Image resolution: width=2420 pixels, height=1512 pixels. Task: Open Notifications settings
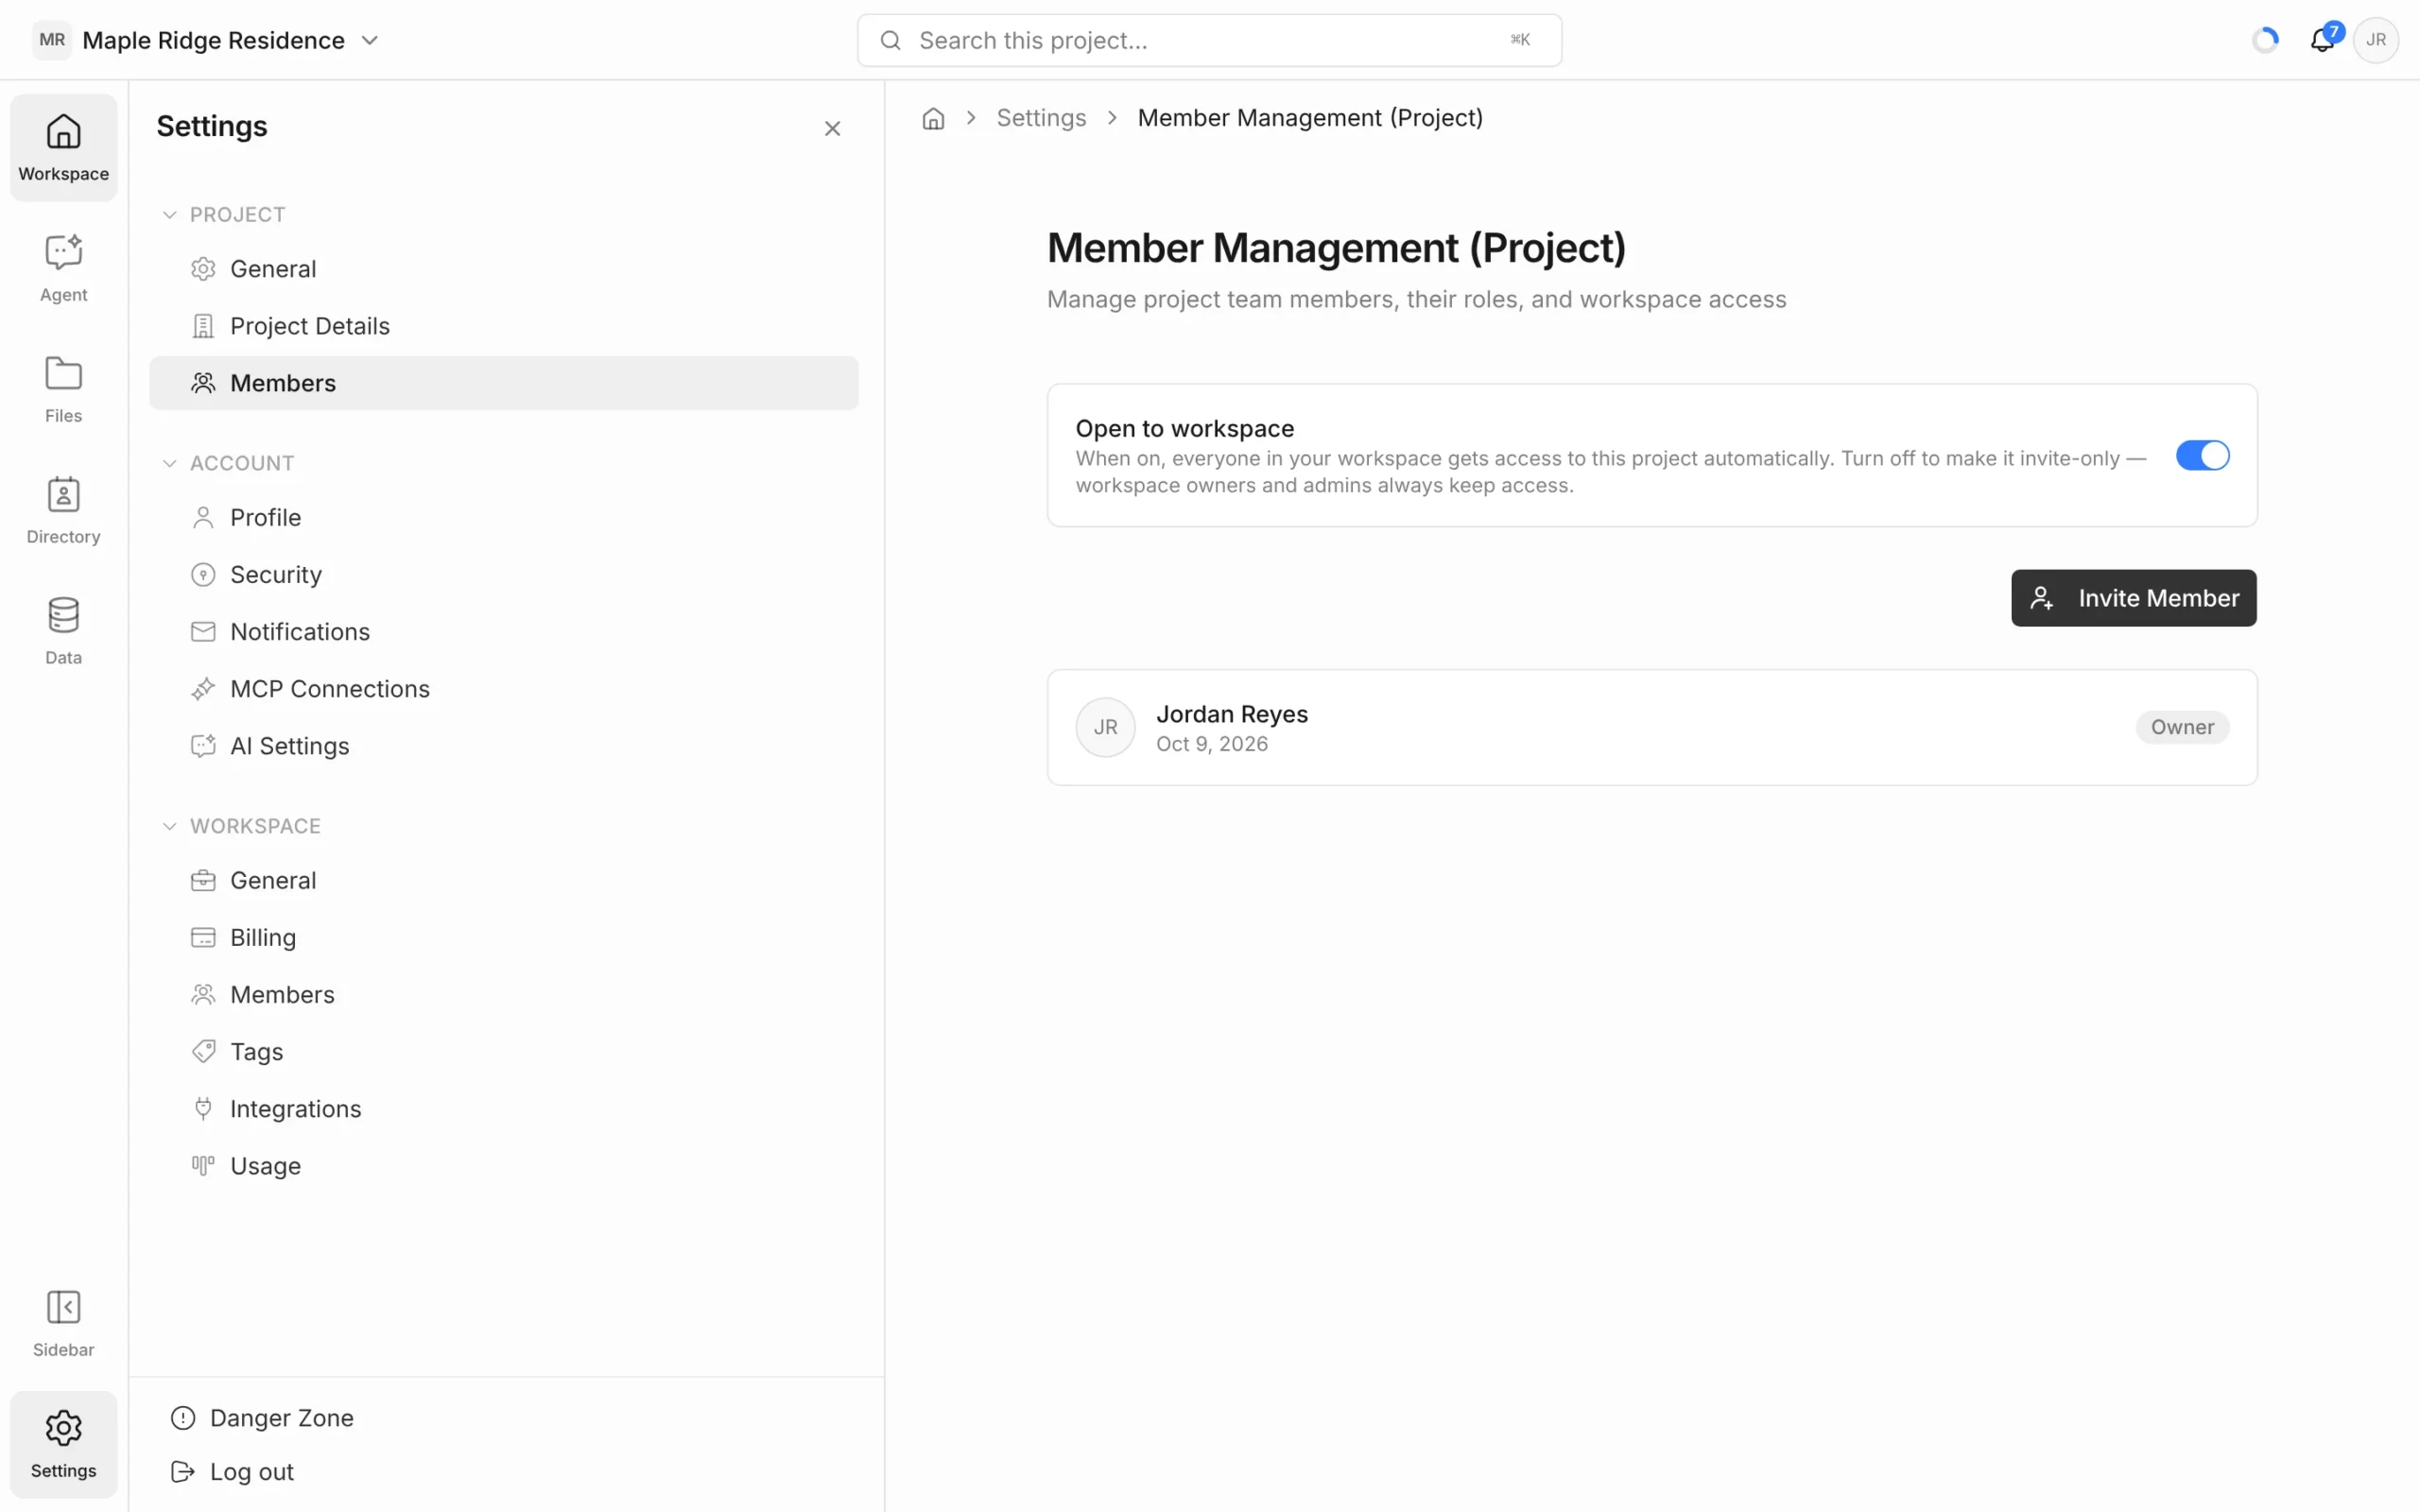click(x=504, y=631)
